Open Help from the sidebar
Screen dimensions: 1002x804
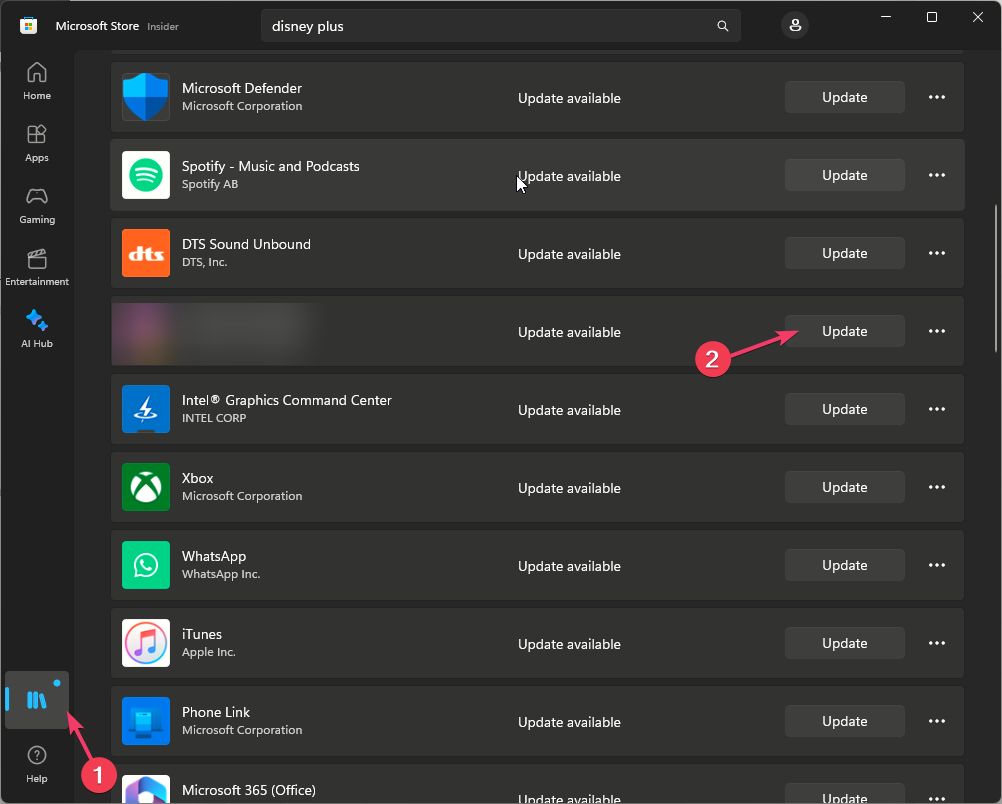[x=37, y=763]
